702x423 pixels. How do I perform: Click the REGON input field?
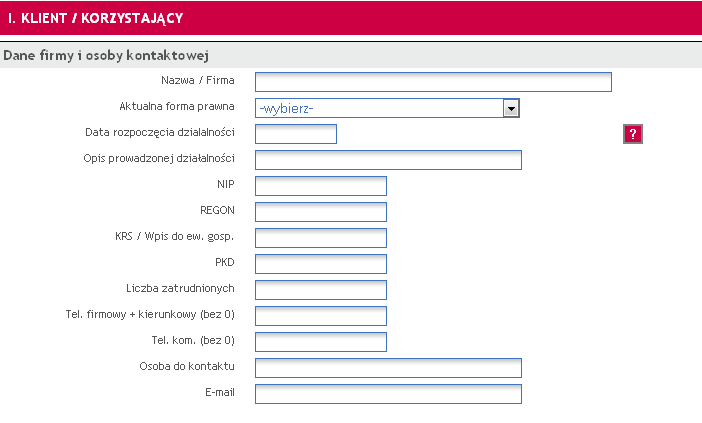[x=321, y=212]
